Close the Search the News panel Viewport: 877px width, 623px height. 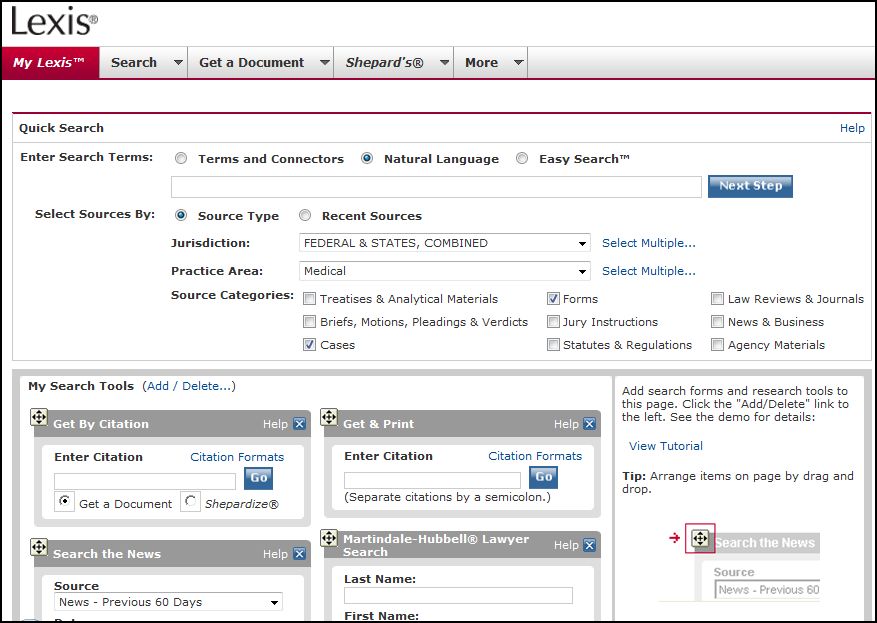tap(299, 554)
